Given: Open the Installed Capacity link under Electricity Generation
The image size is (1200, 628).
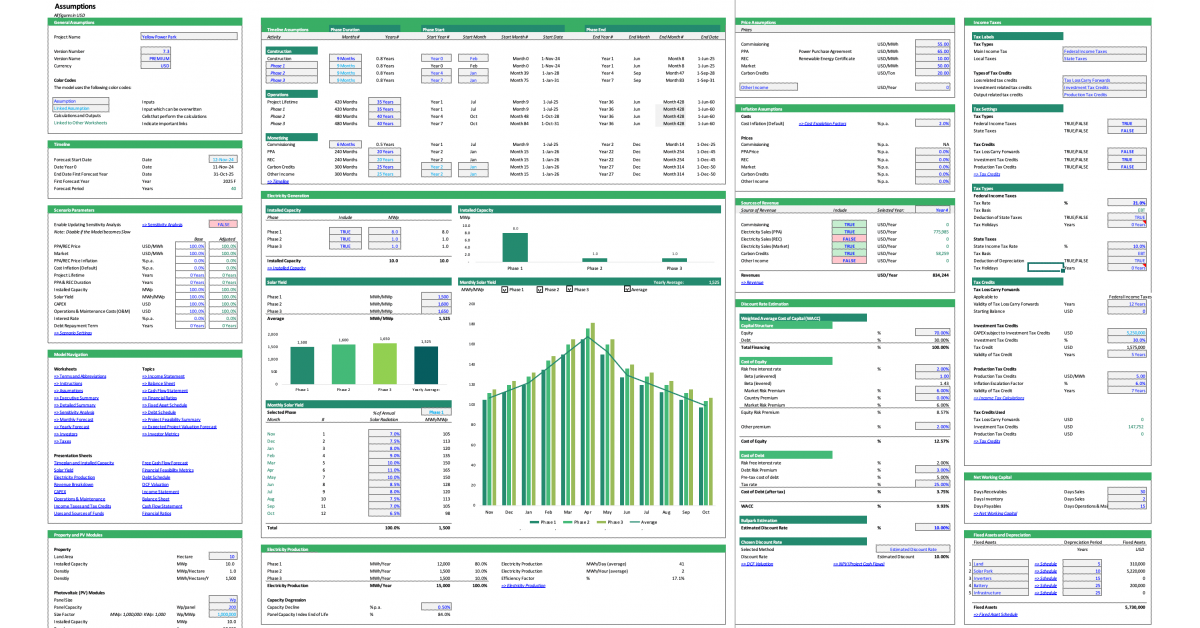Looking at the screenshot, I should 286,268.
